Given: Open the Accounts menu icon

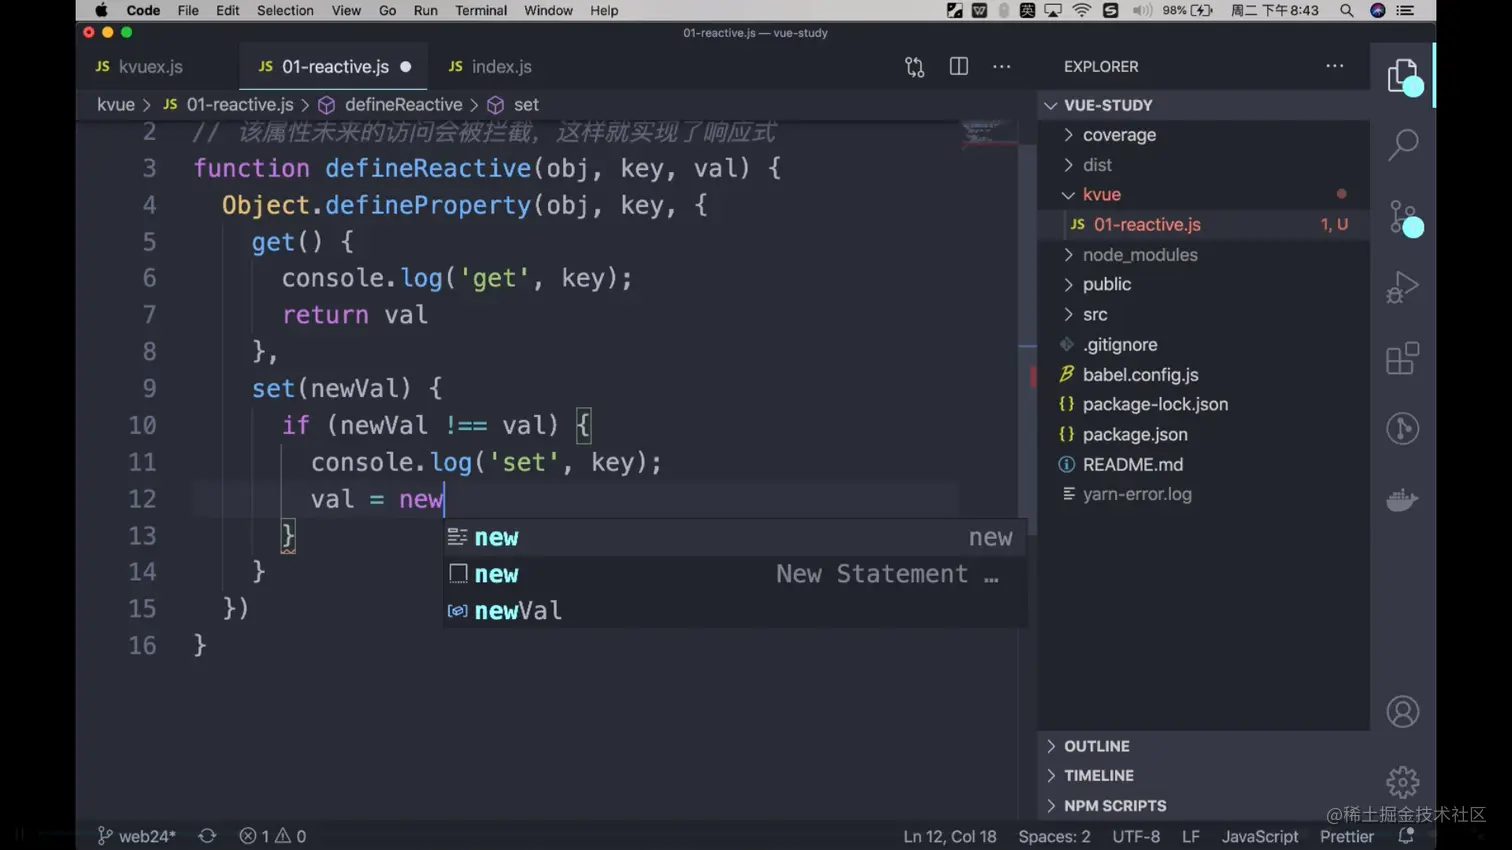Looking at the screenshot, I should (x=1403, y=712).
